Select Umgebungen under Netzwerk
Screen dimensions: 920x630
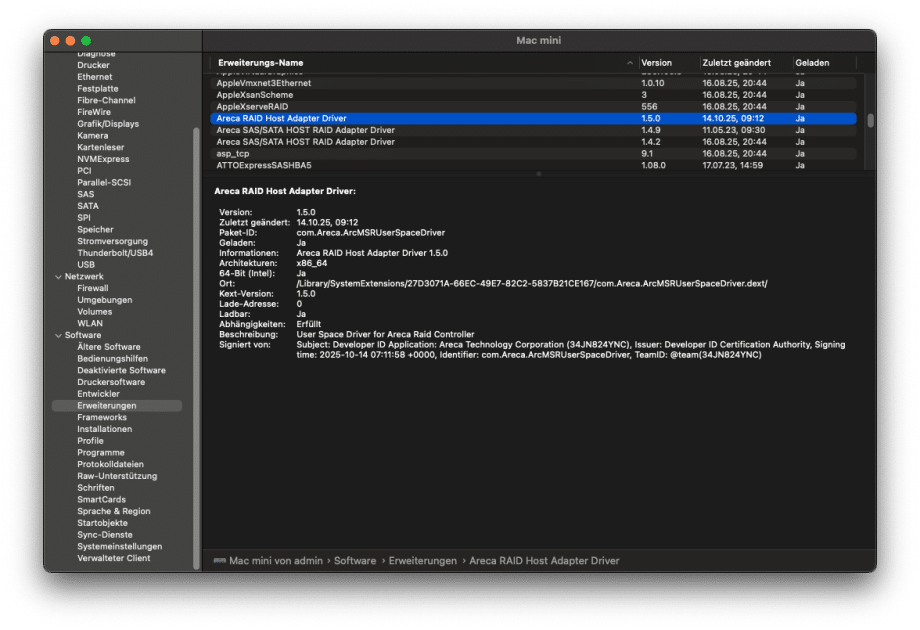[x=104, y=300]
